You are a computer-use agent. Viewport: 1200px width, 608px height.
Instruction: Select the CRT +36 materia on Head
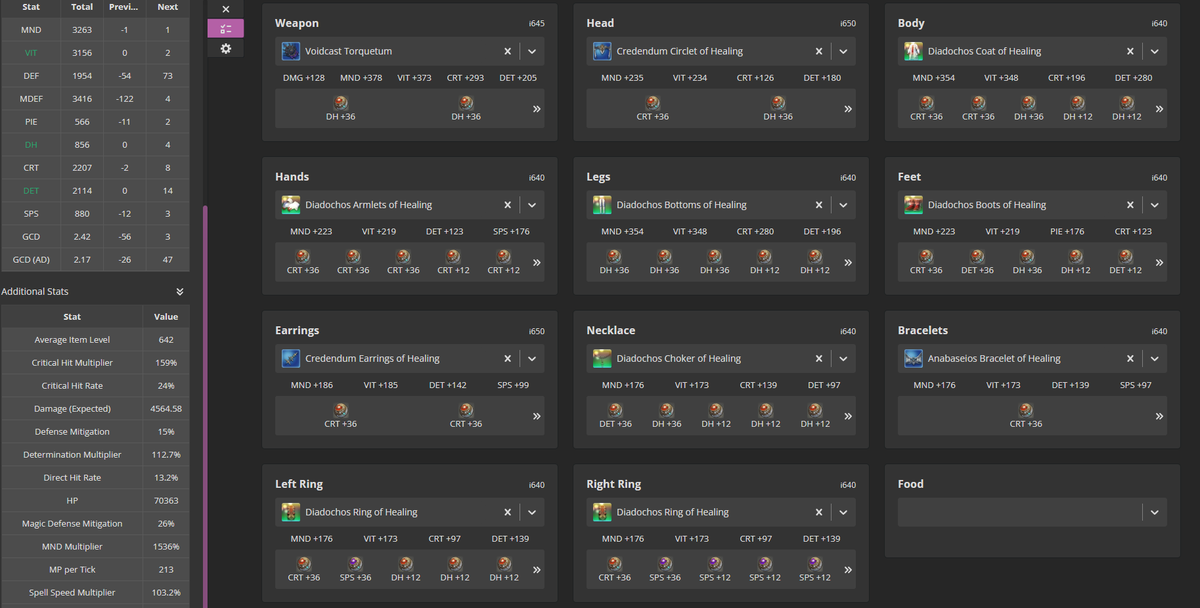(652, 109)
